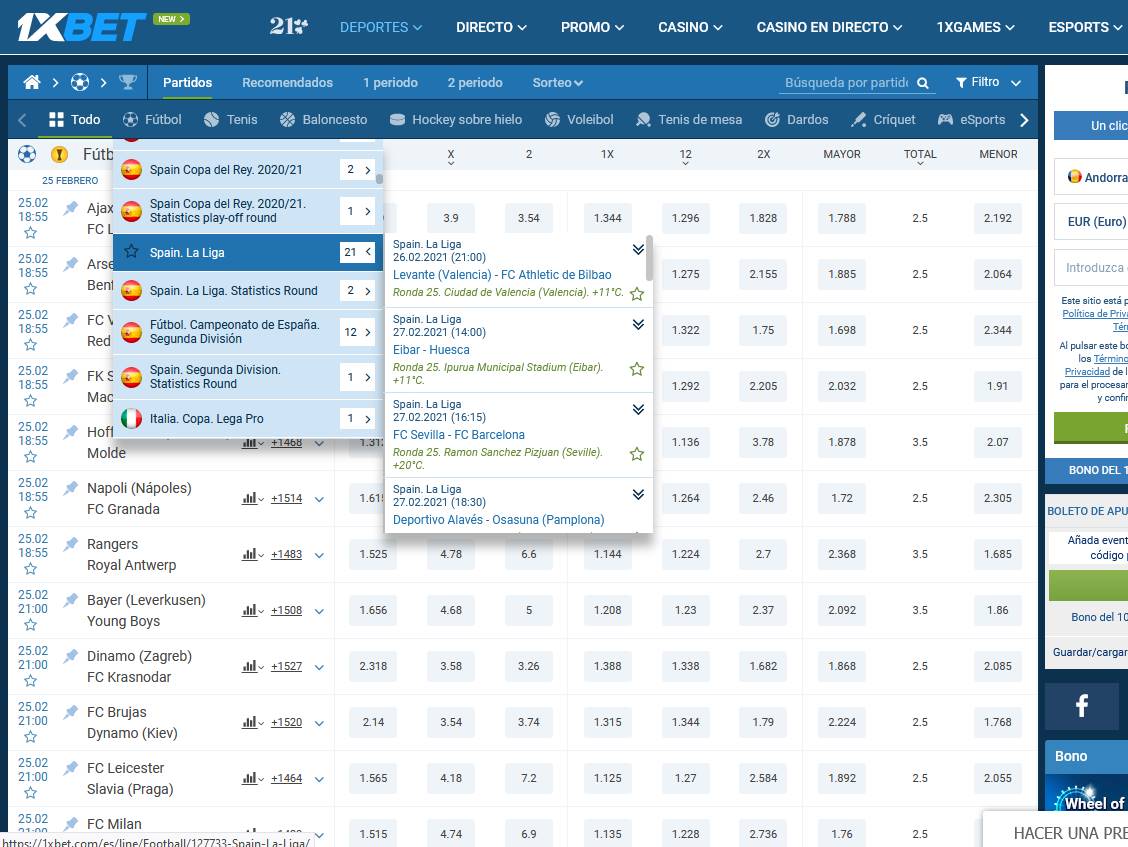This screenshot has height=847, width=1128.
Task: Click the match search input field
Action: click(847, 83)
